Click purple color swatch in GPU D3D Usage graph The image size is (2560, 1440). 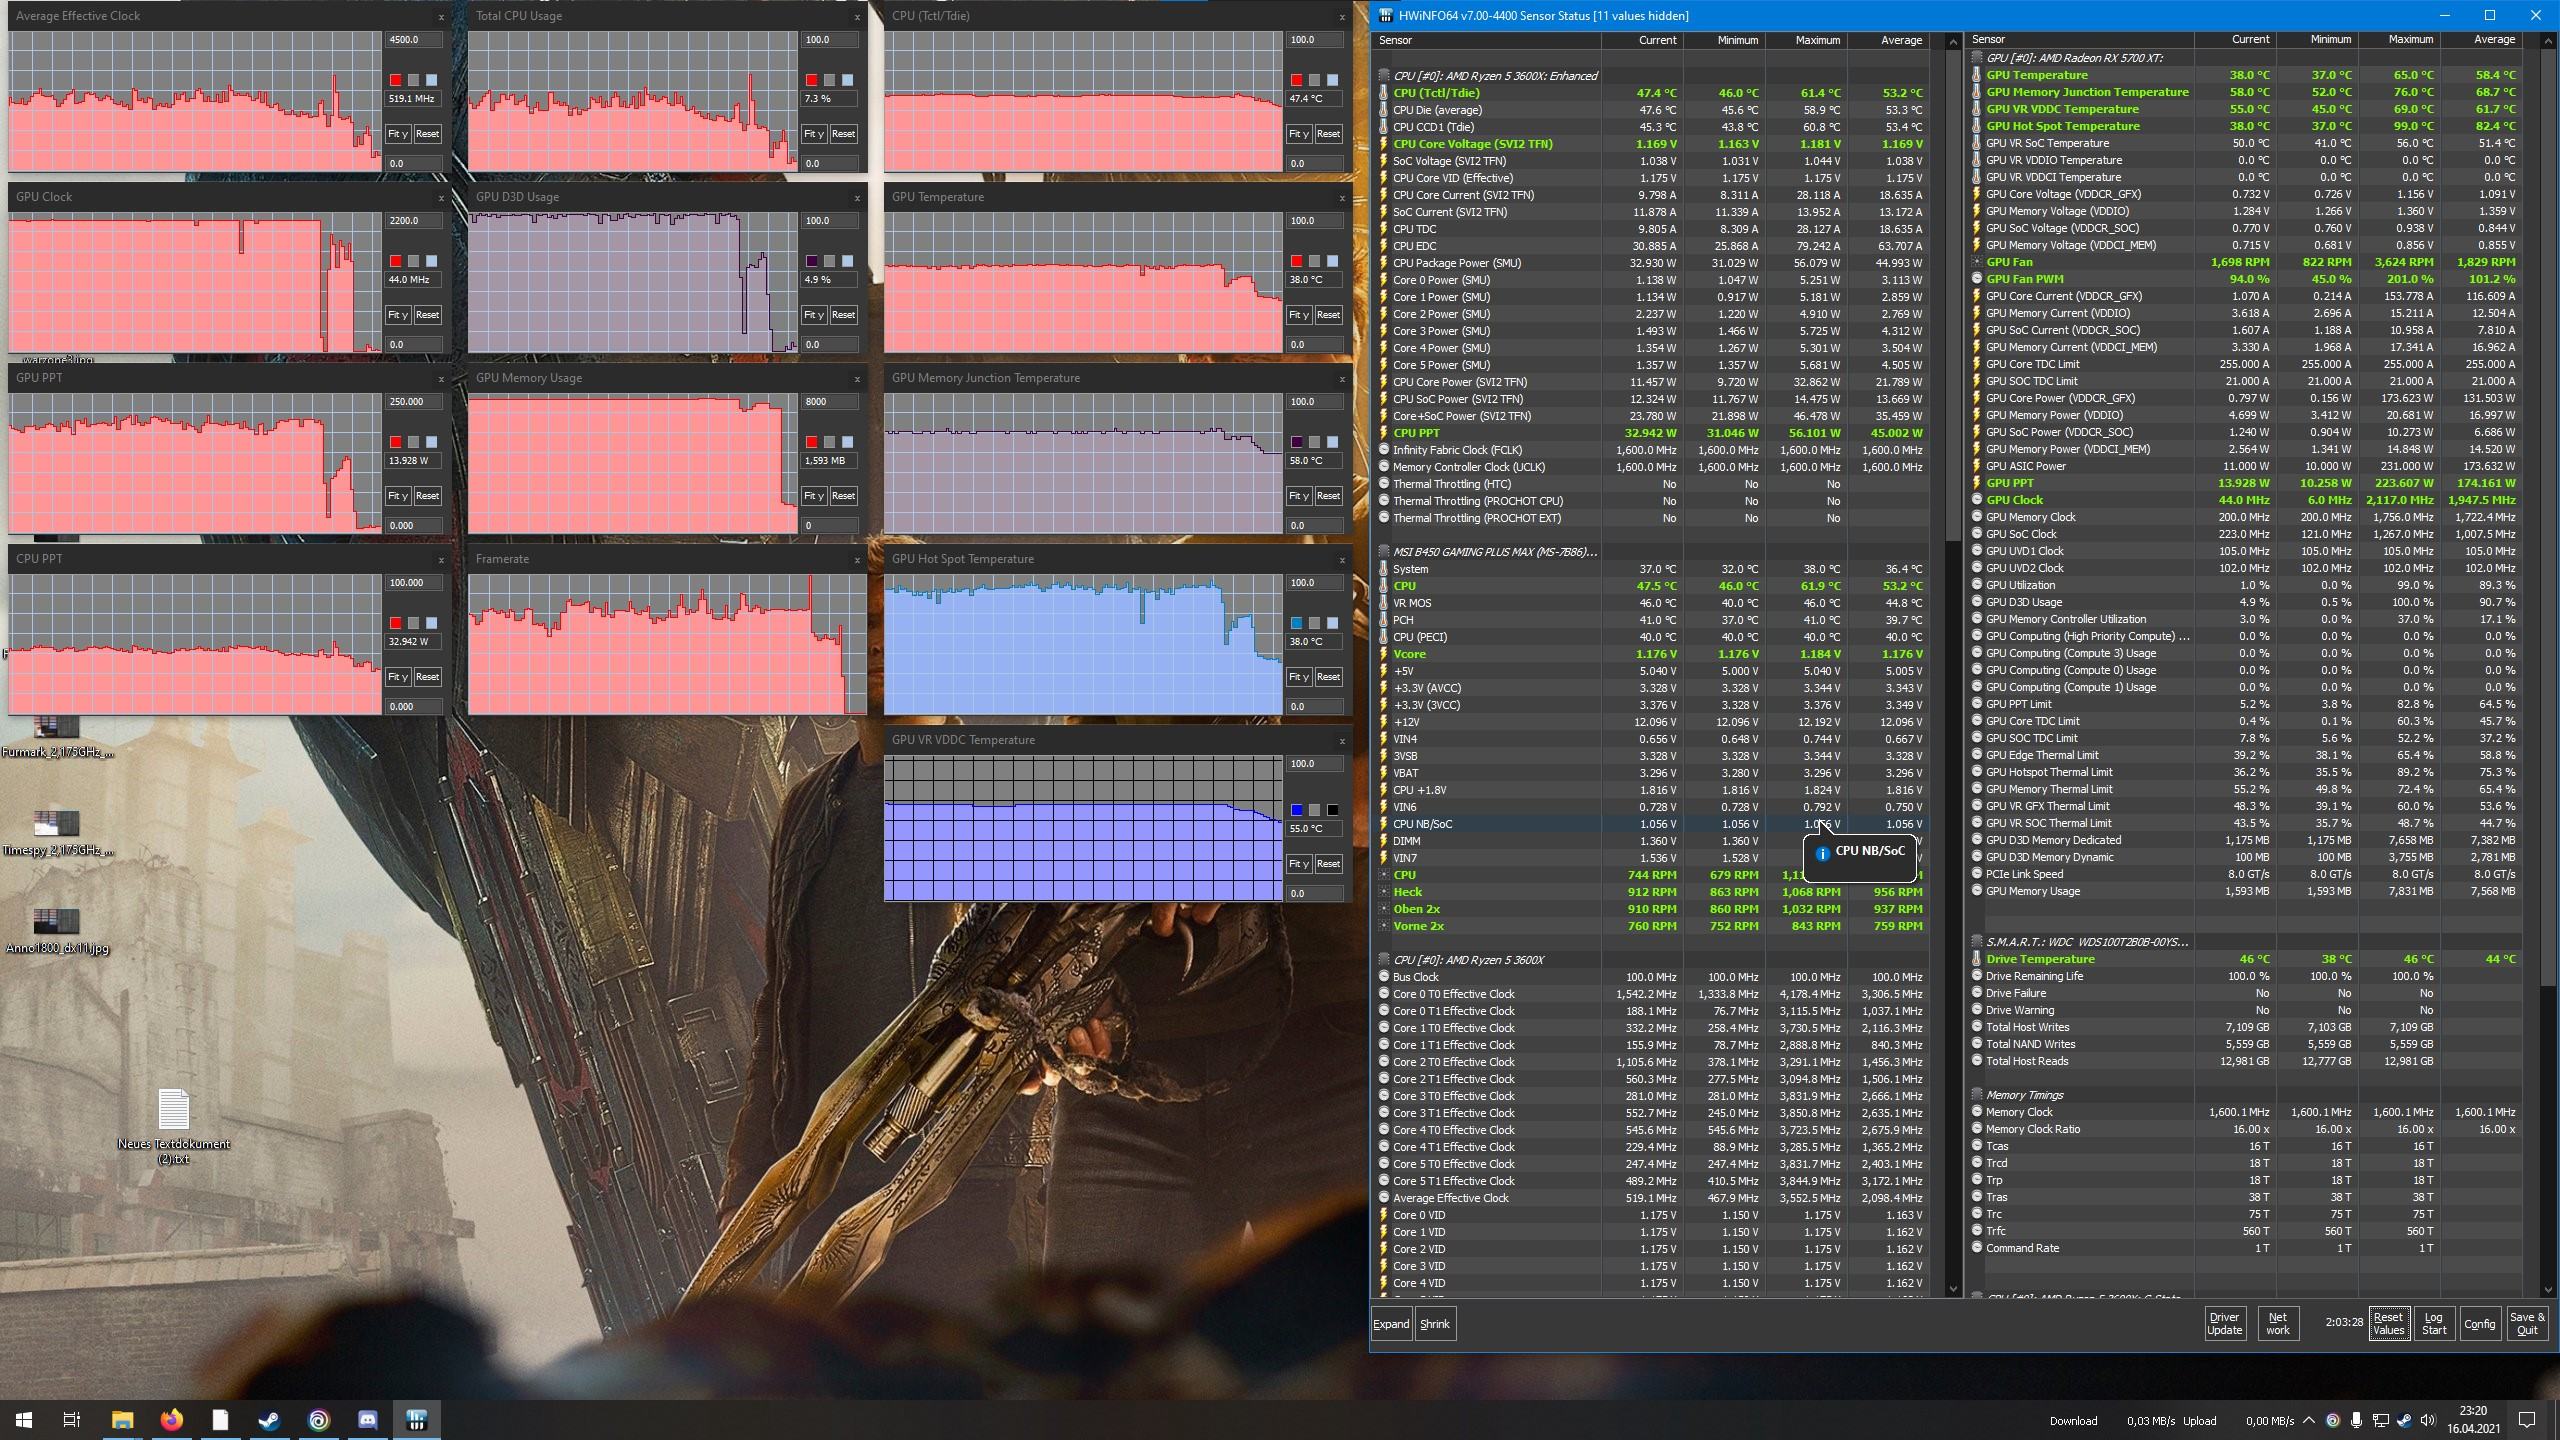[811, 261]
